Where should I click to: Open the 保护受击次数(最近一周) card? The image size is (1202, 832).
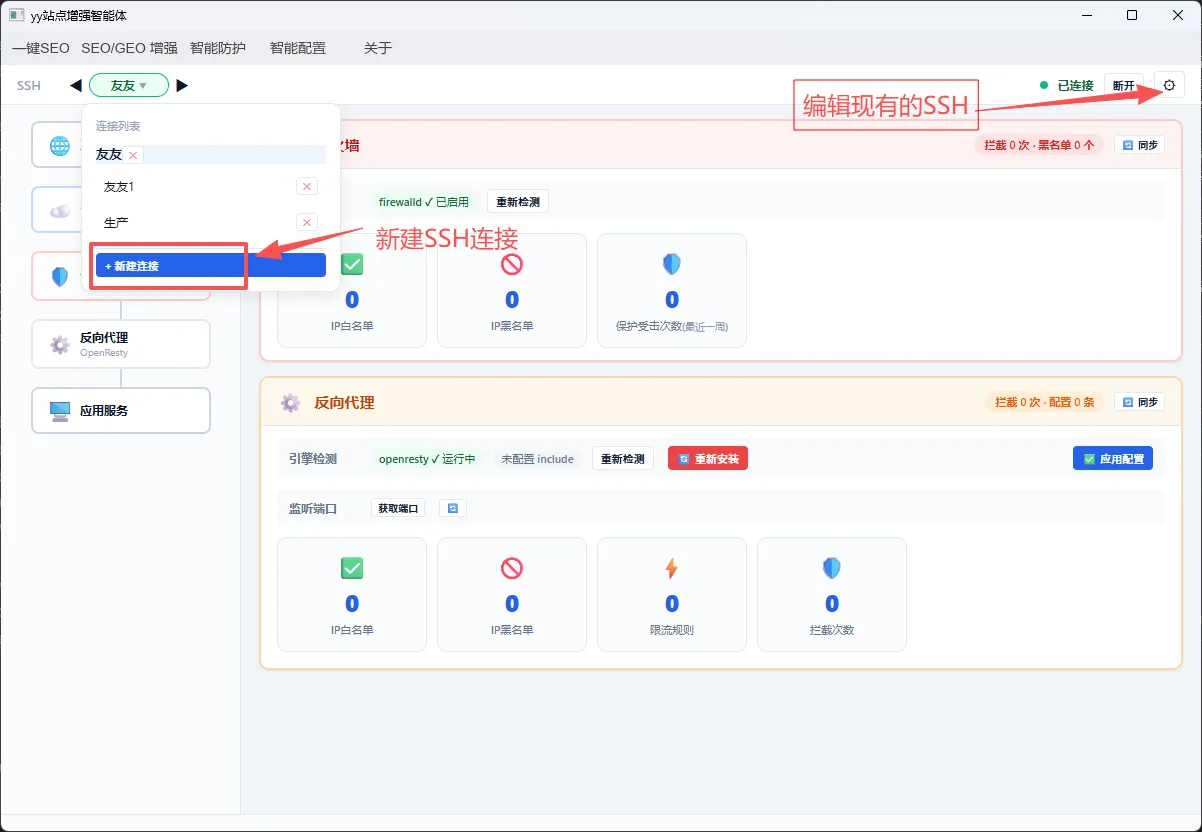pyautogui.click(x=672, y=290)
